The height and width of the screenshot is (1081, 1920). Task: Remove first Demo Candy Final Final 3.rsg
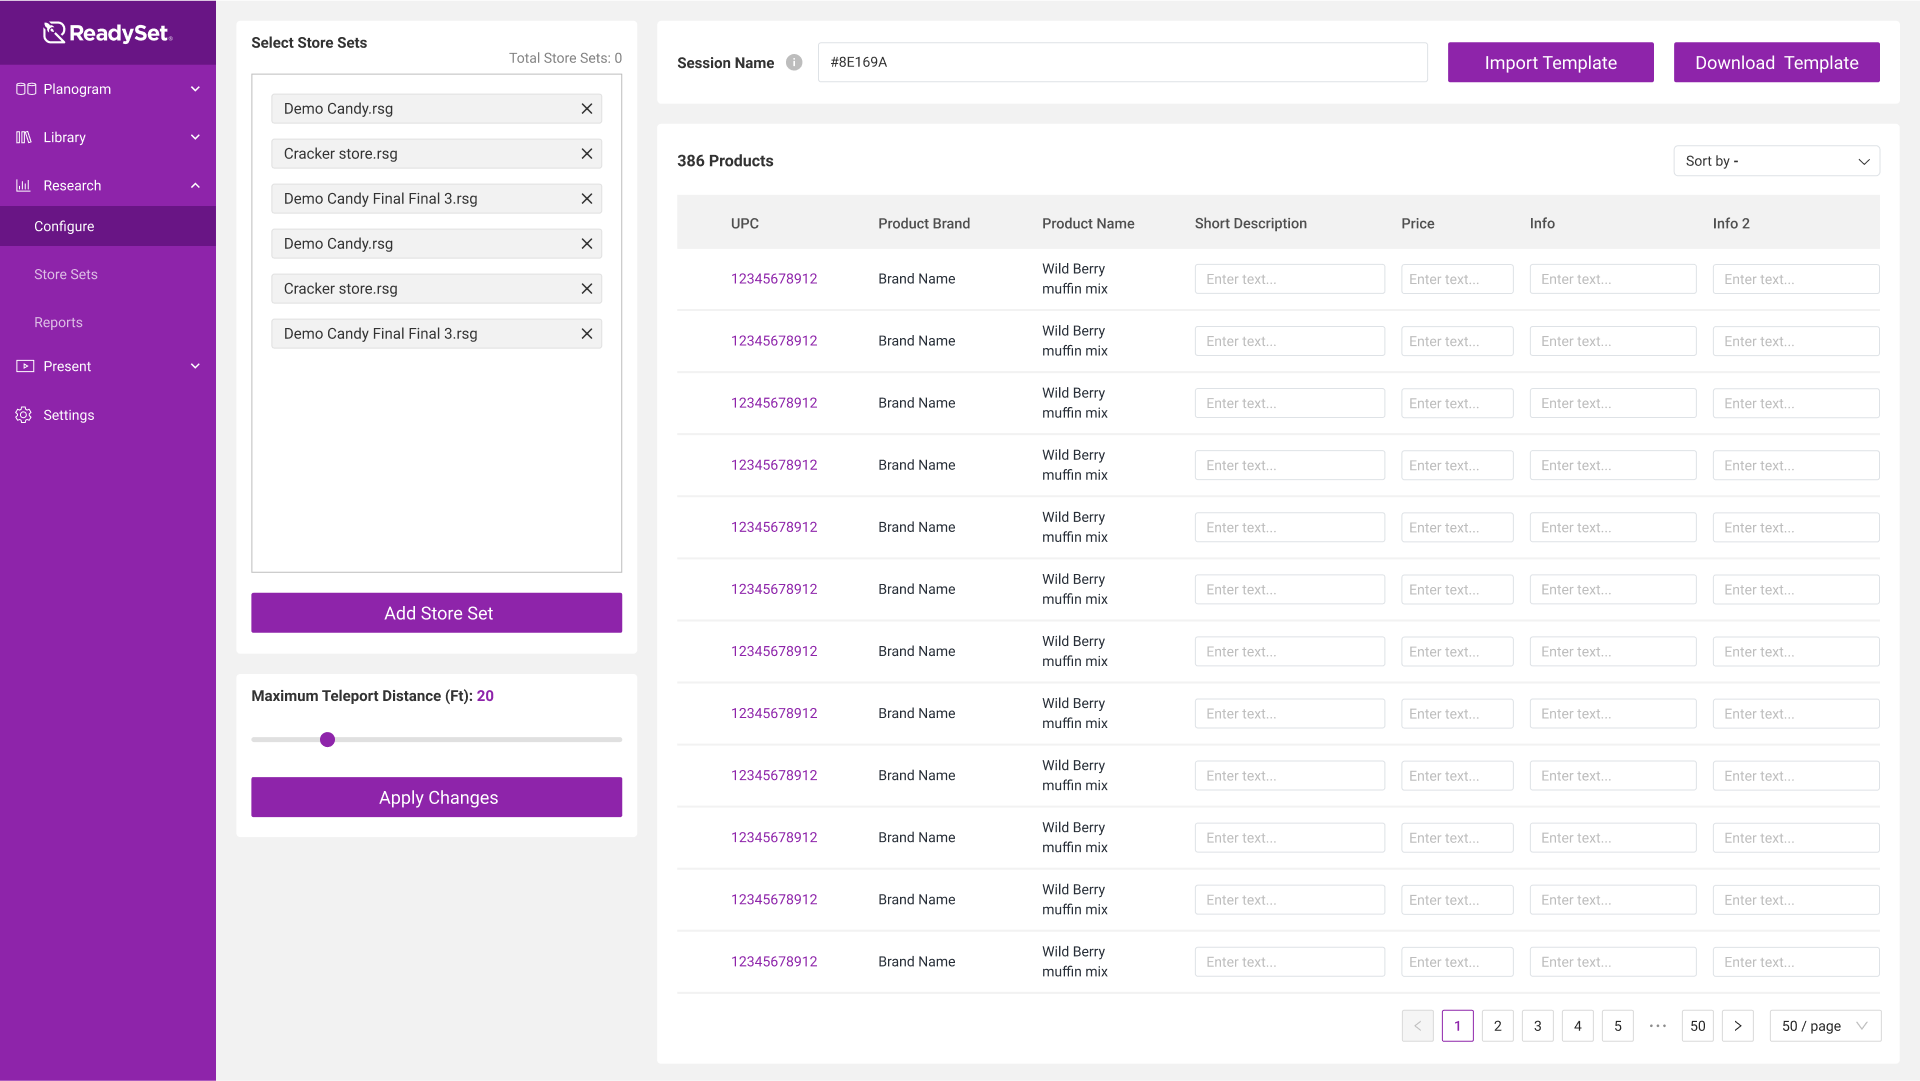tap(587, 198)
